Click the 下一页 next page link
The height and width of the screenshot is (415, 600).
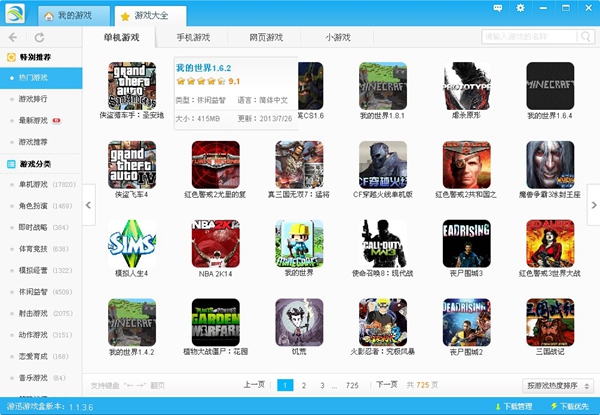pyautogui.click(x=386, y=385)
